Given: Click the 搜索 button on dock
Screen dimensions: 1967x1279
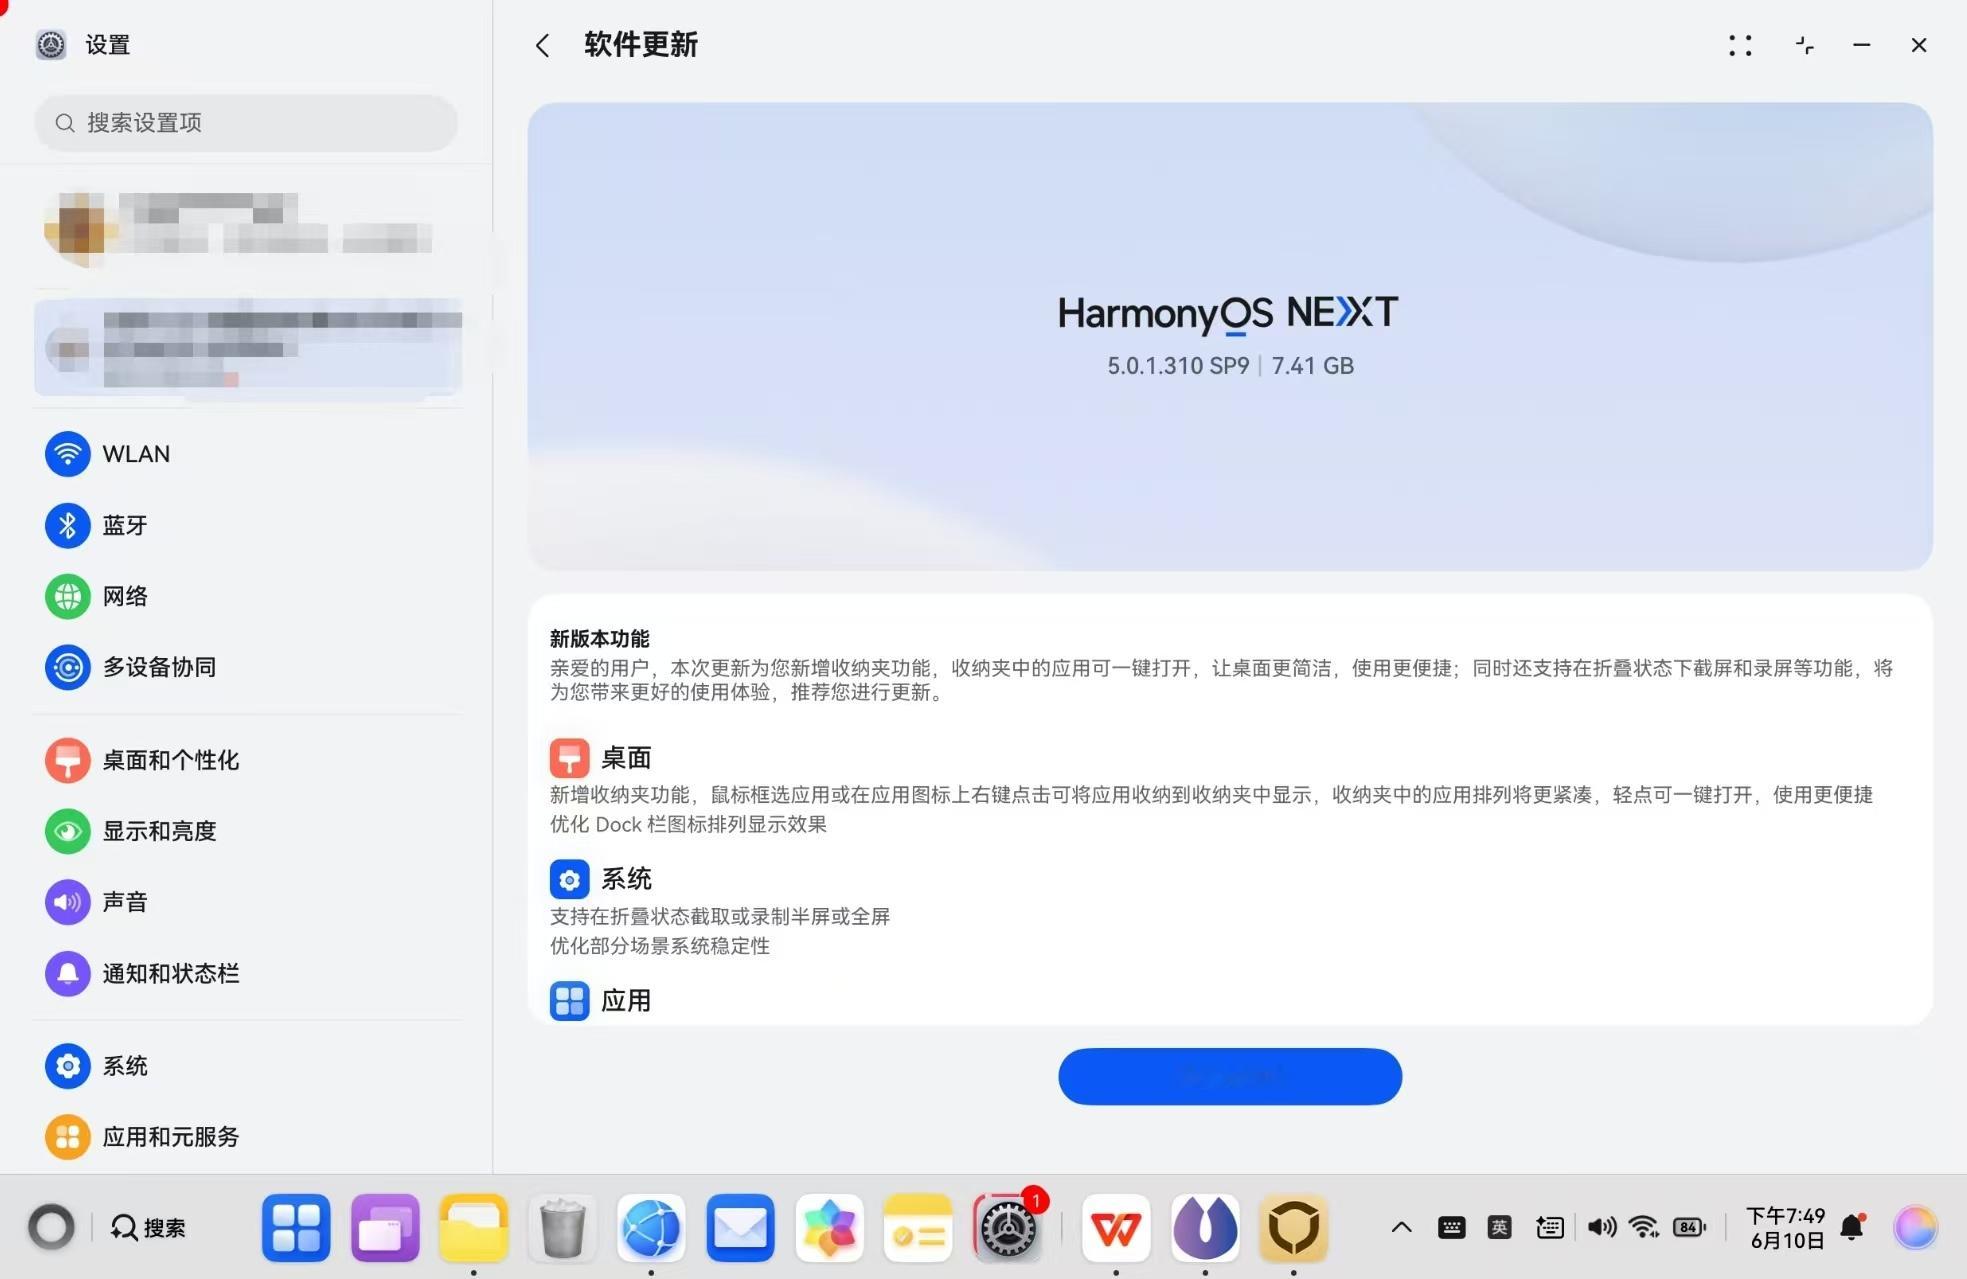Looking at the screenshot, I should pyautogui.click(x=148, y=1227).
